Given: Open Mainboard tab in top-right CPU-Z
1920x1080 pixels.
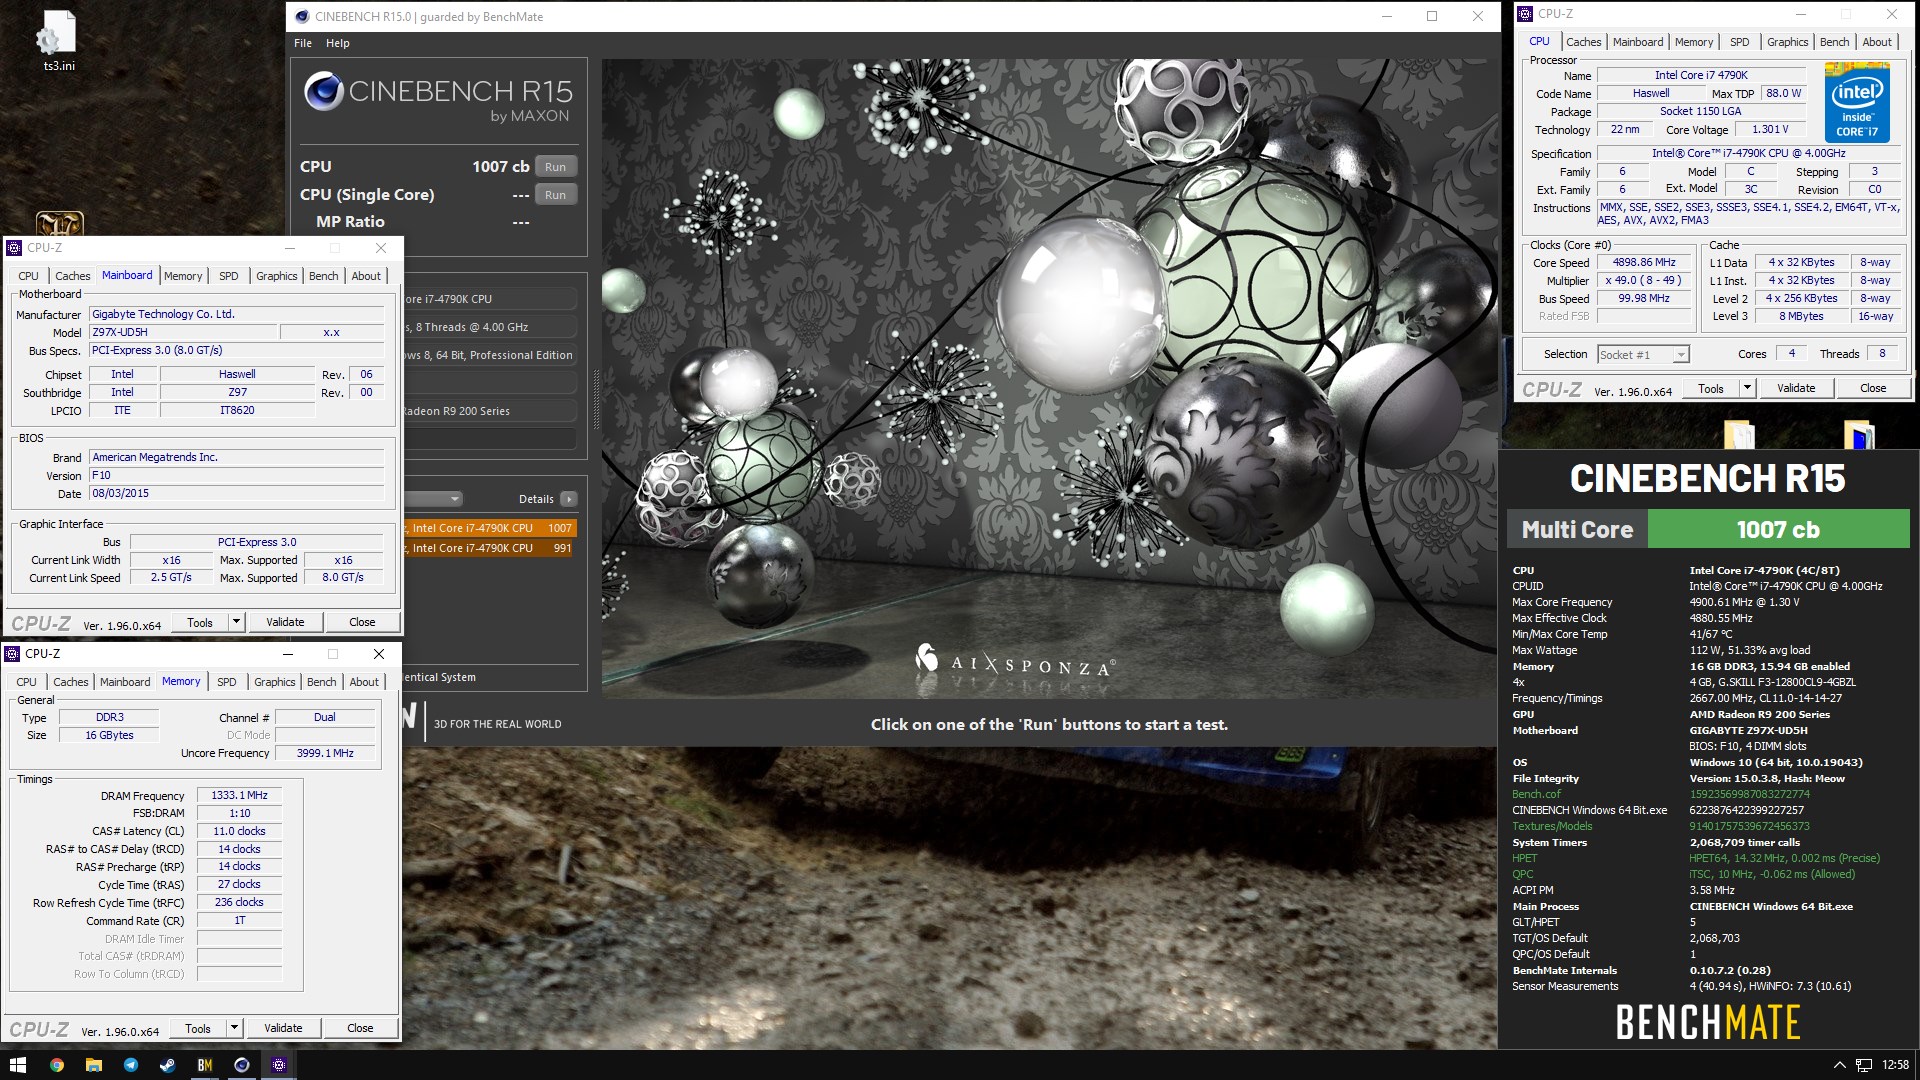Looking at the screenshot, I should [x=1638, y=42].
